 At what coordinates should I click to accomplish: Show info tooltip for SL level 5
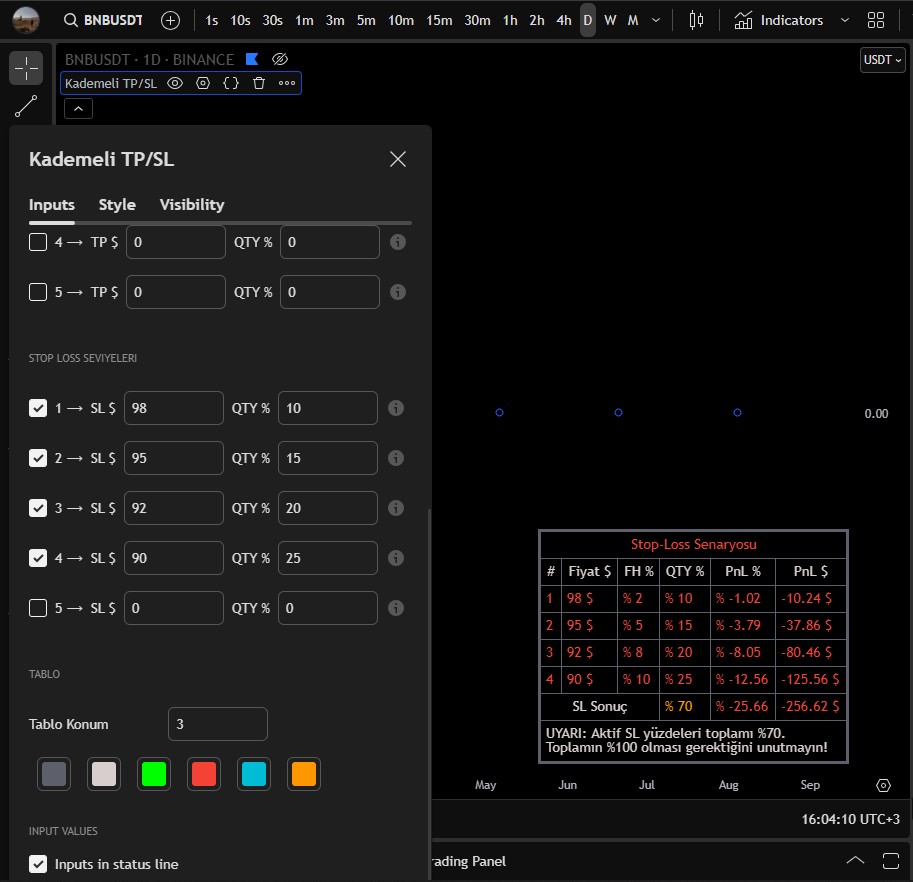(x=396, y=608)
